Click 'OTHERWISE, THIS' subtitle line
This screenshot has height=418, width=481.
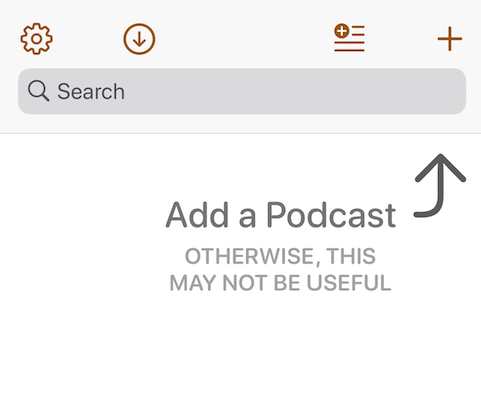click(x=280, y=256)
